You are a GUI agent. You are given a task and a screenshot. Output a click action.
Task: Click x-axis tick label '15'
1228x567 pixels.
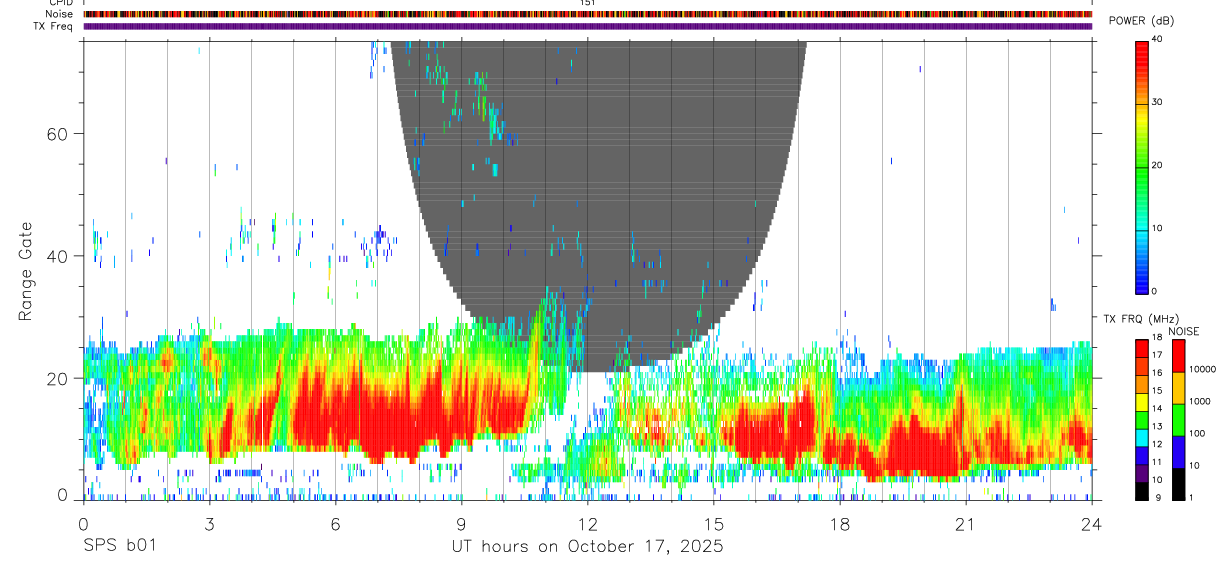coord(714,524)
